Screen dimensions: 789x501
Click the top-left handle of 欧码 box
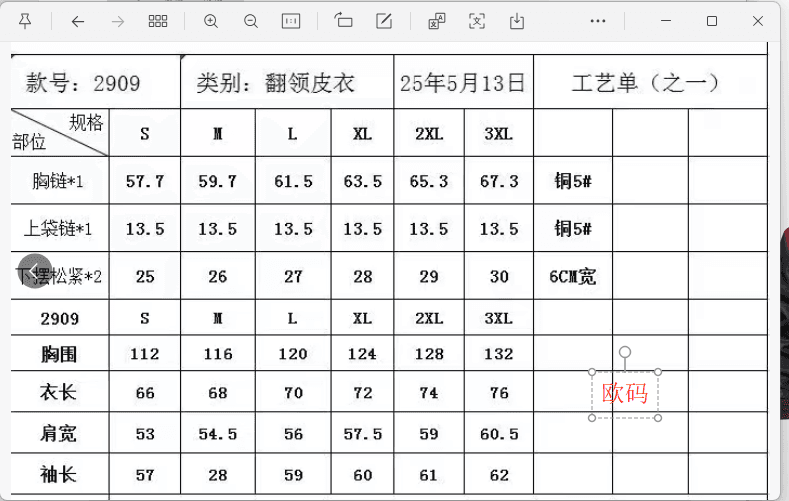tap(592, 372)
